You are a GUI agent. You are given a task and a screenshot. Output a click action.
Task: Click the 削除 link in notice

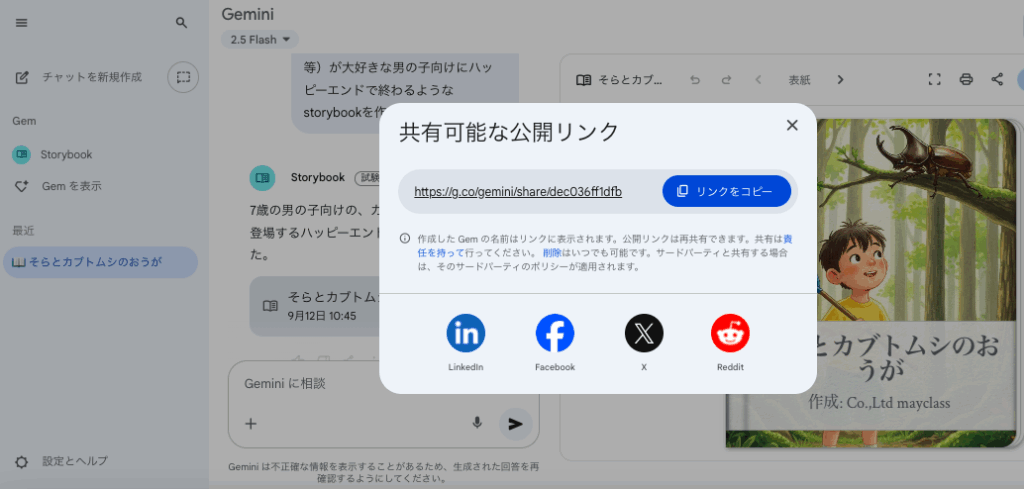[x=552, y=252]
